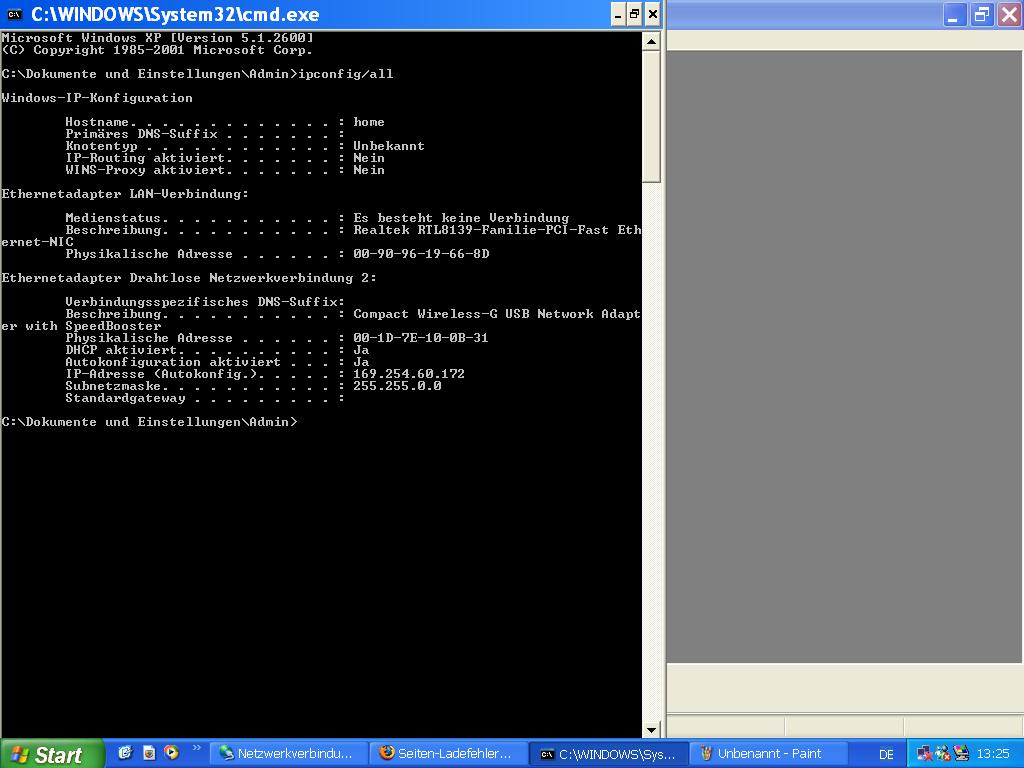The image size is (1024, 768).
Task: Click the cmd scrollbar down arrow
Action: pos(651,730)
